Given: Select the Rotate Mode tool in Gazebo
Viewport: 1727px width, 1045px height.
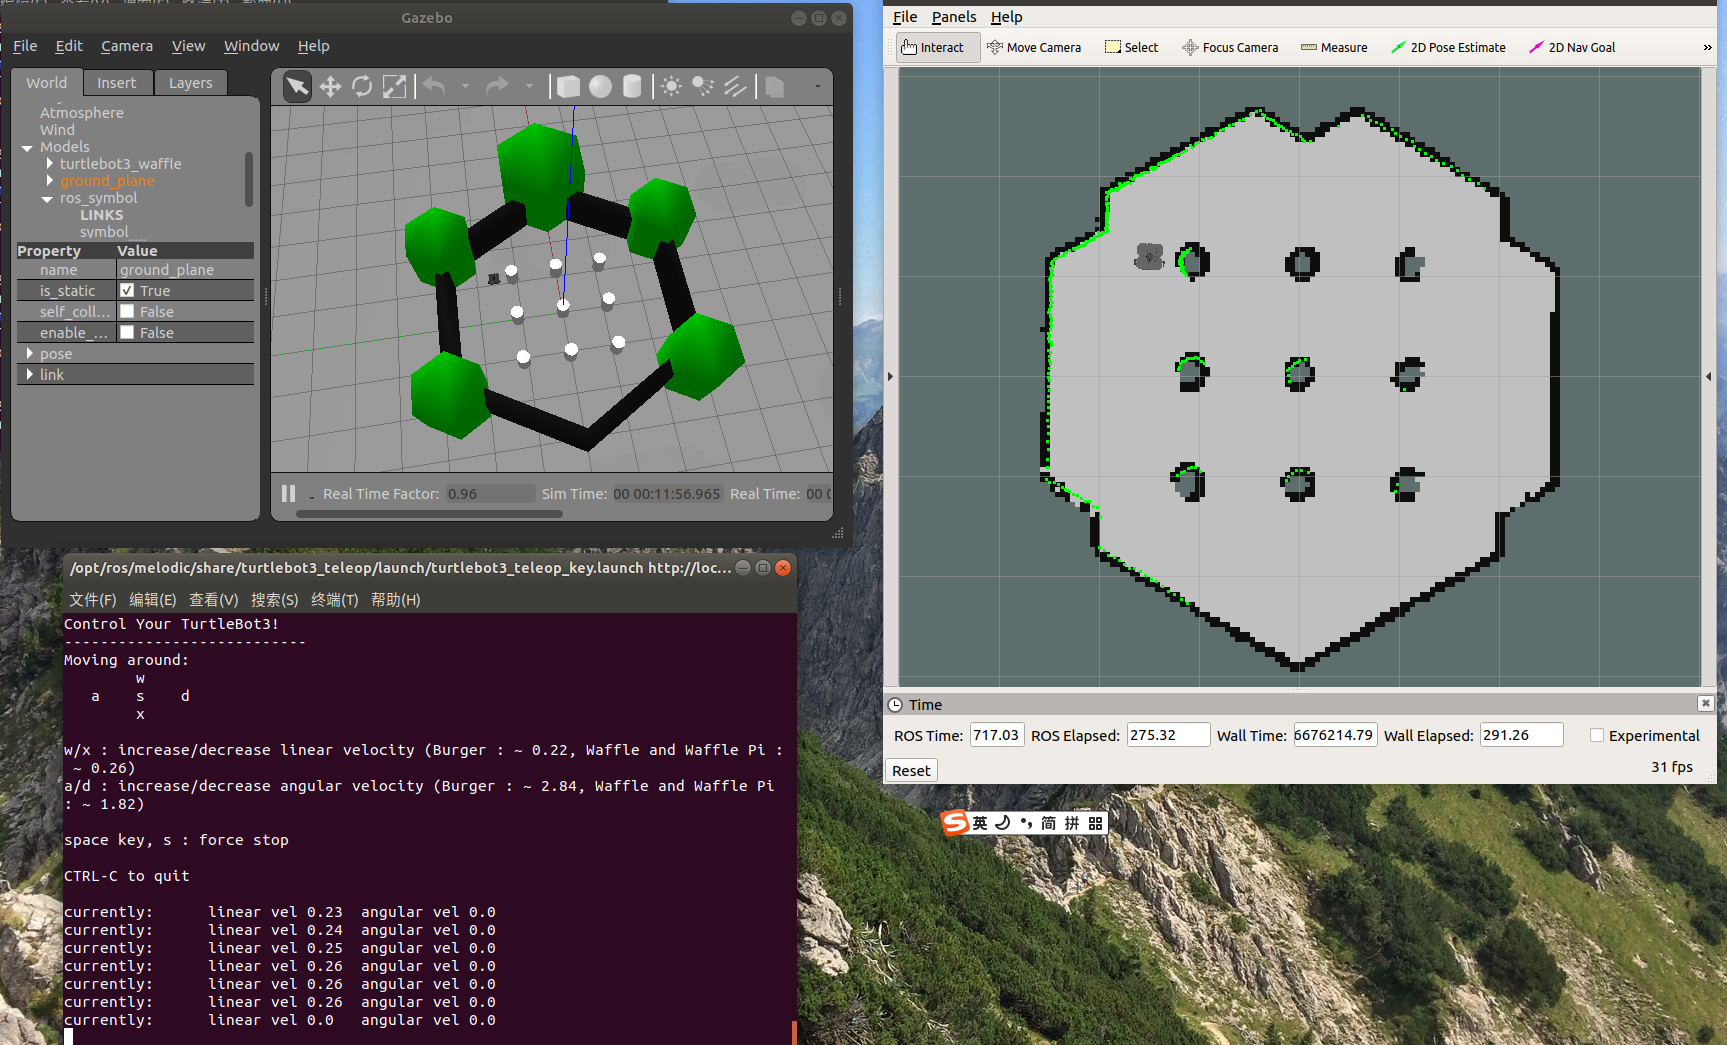Looking at the screenshot, I should [361, 86].
